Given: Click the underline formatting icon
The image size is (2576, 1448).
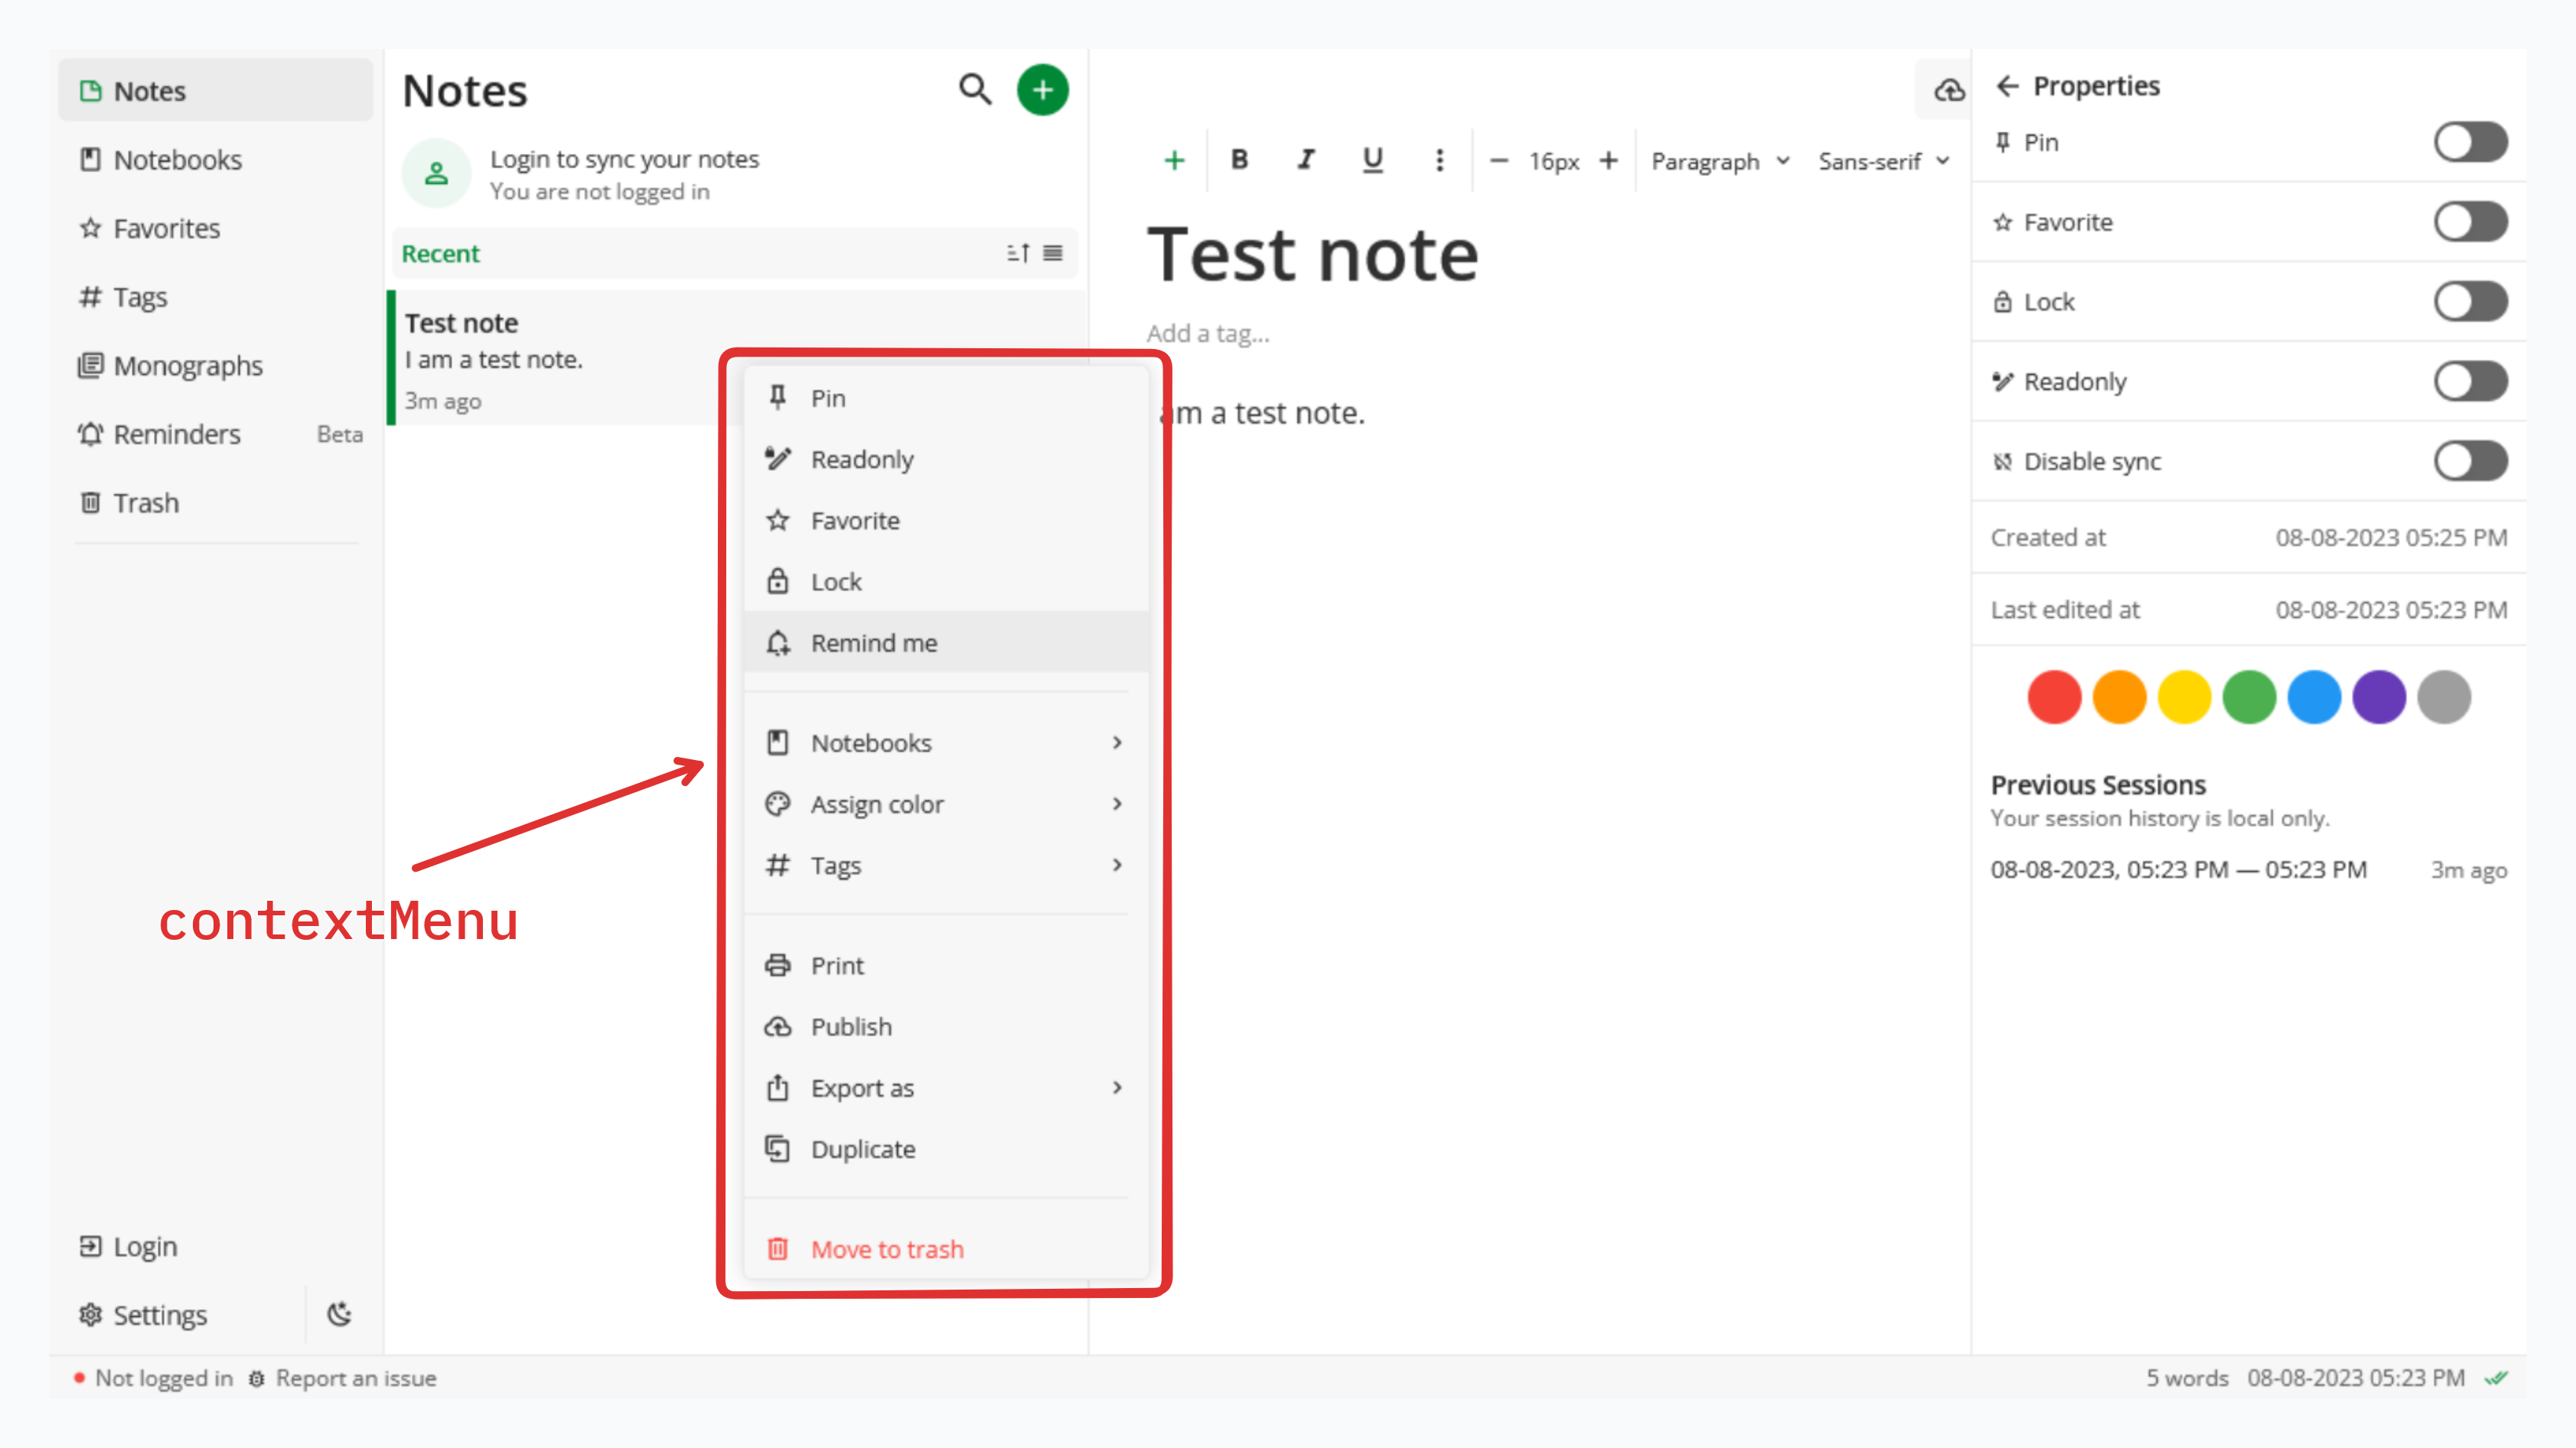Looking at the screenshot, I should pos(1372,160).
